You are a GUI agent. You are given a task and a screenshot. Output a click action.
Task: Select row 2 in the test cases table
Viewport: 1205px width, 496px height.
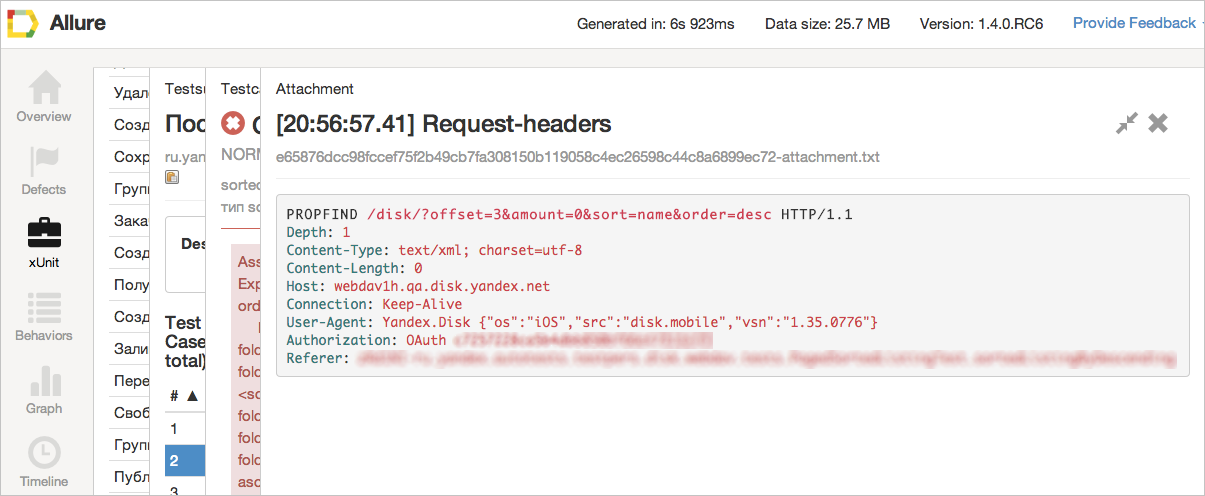coord(184,461)
